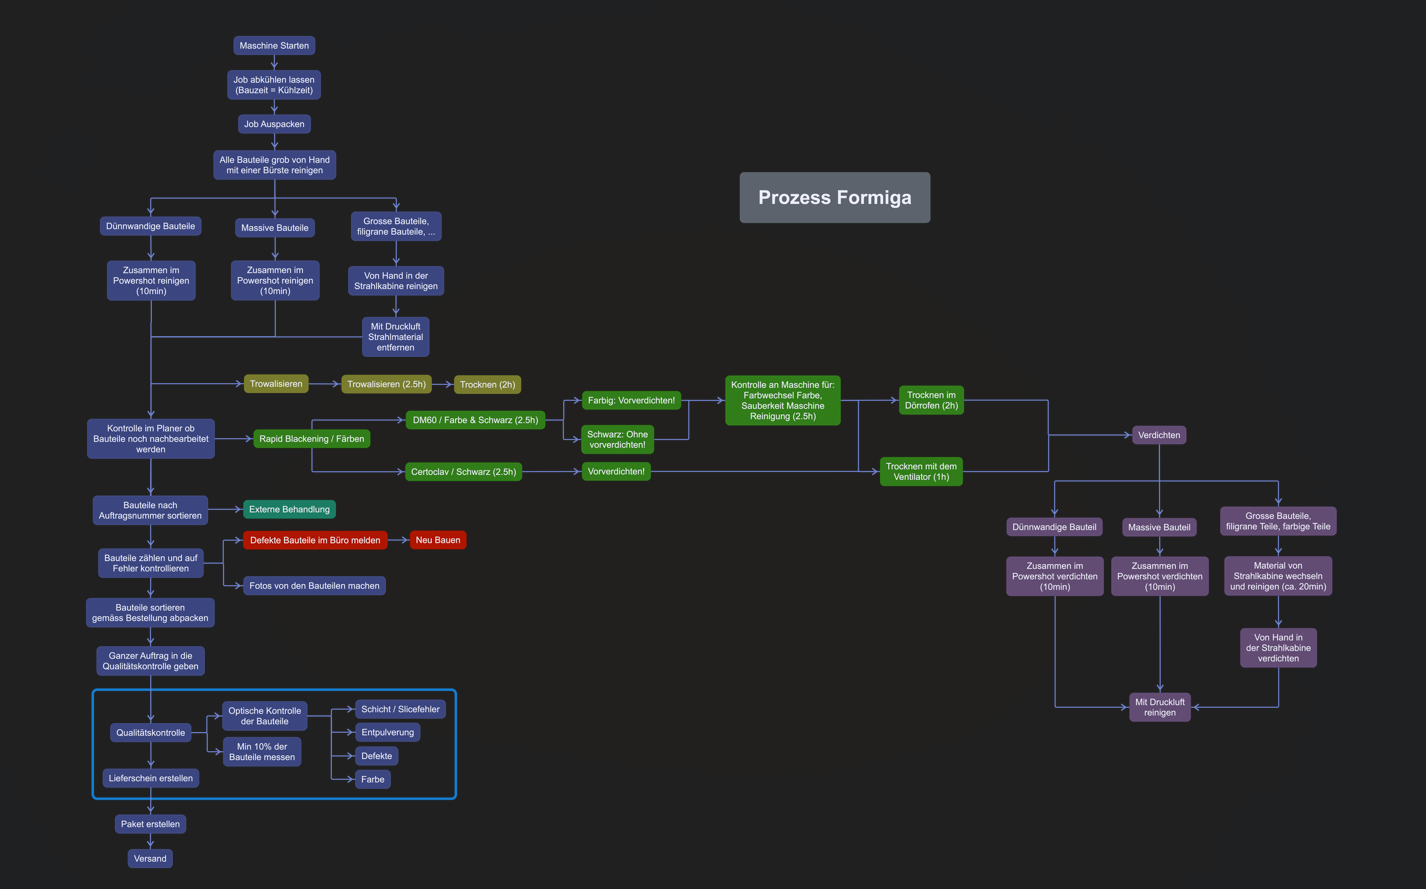Click 'Bauteile nach Auftragsnummer sortieren' node
The image size is (1426, 889).
pos(151,510)
